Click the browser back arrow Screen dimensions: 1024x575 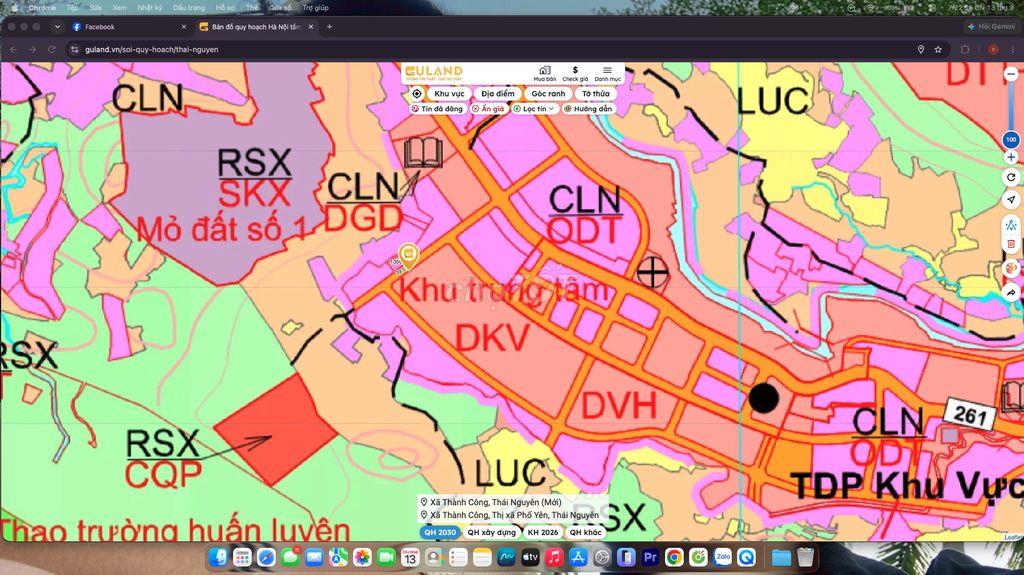point(13,49)
